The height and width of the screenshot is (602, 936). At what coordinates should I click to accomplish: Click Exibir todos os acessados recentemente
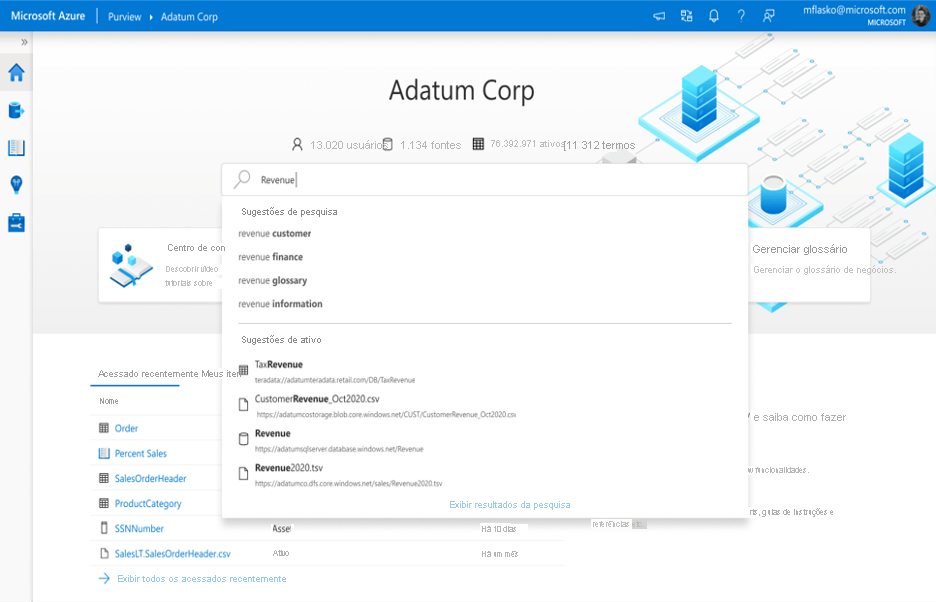click(x=202, y=579)
